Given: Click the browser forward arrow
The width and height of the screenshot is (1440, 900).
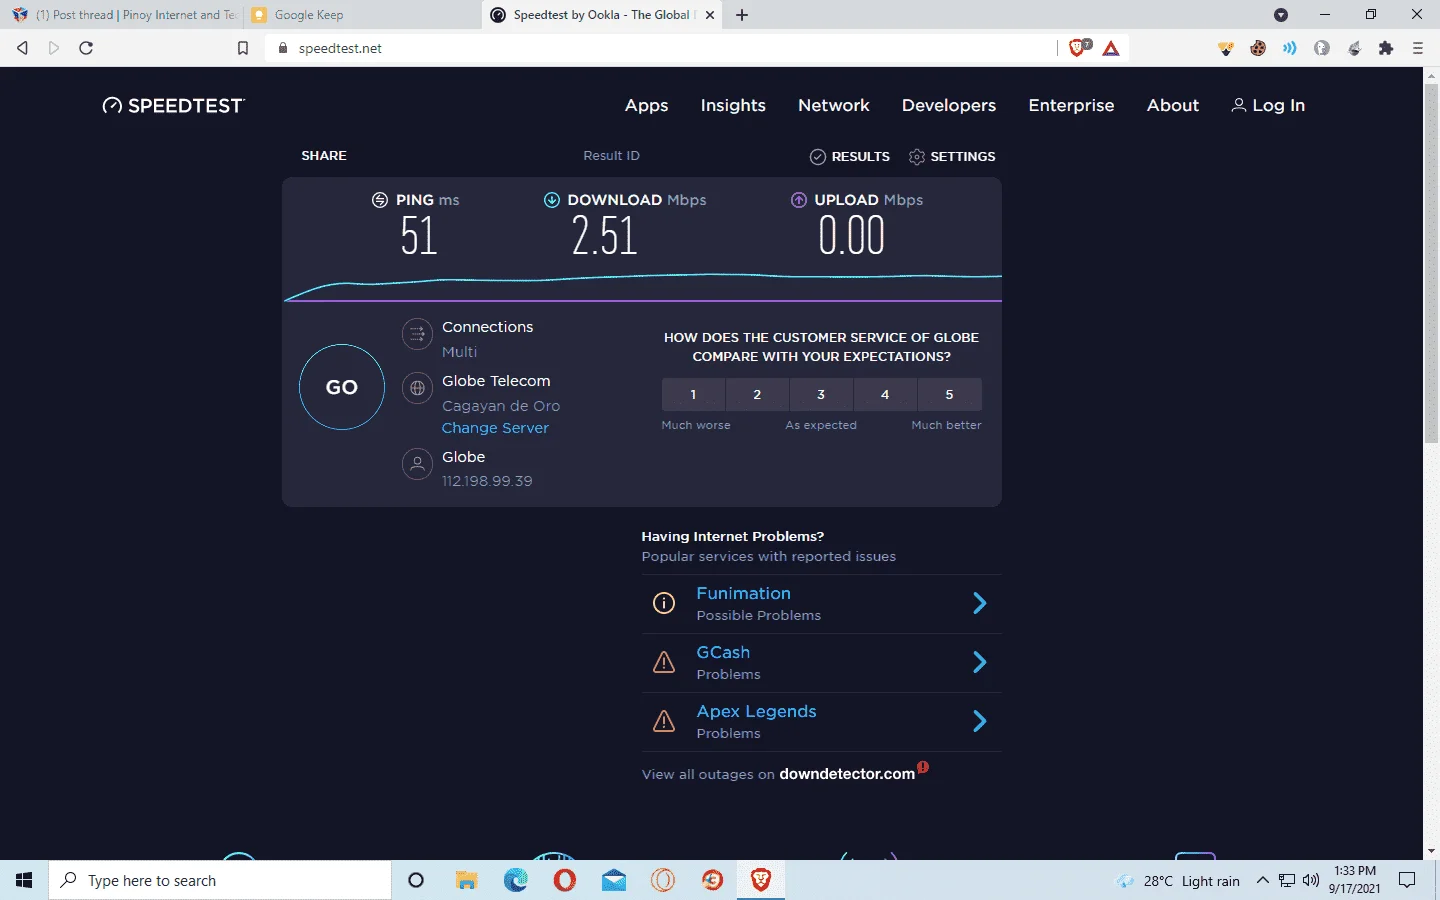Looking at the screenshot, I should (x=54, y=48).
